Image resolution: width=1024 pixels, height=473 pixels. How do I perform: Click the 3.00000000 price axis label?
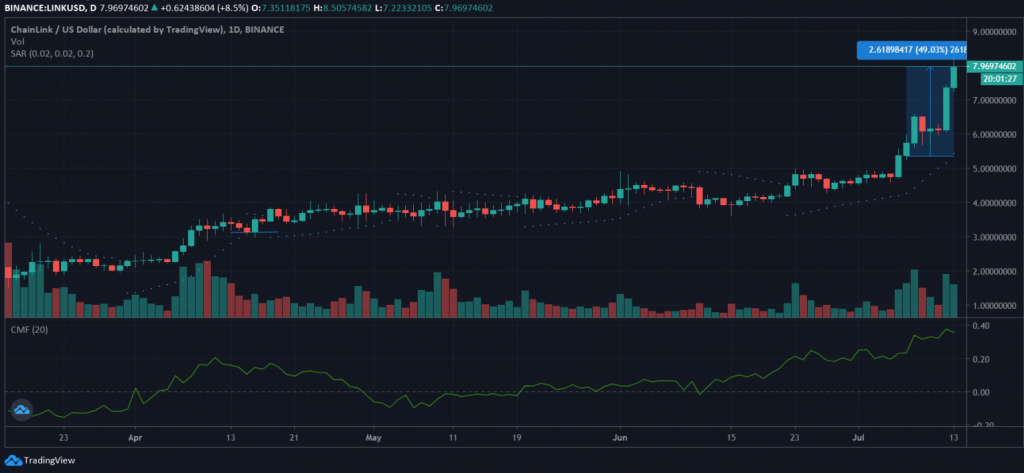click(994, 237)
